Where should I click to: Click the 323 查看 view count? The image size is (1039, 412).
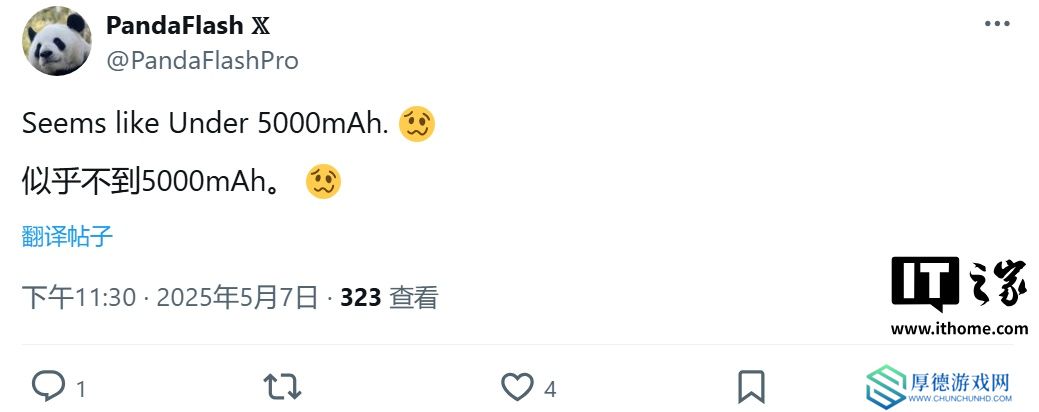click(x=389, y=297)
